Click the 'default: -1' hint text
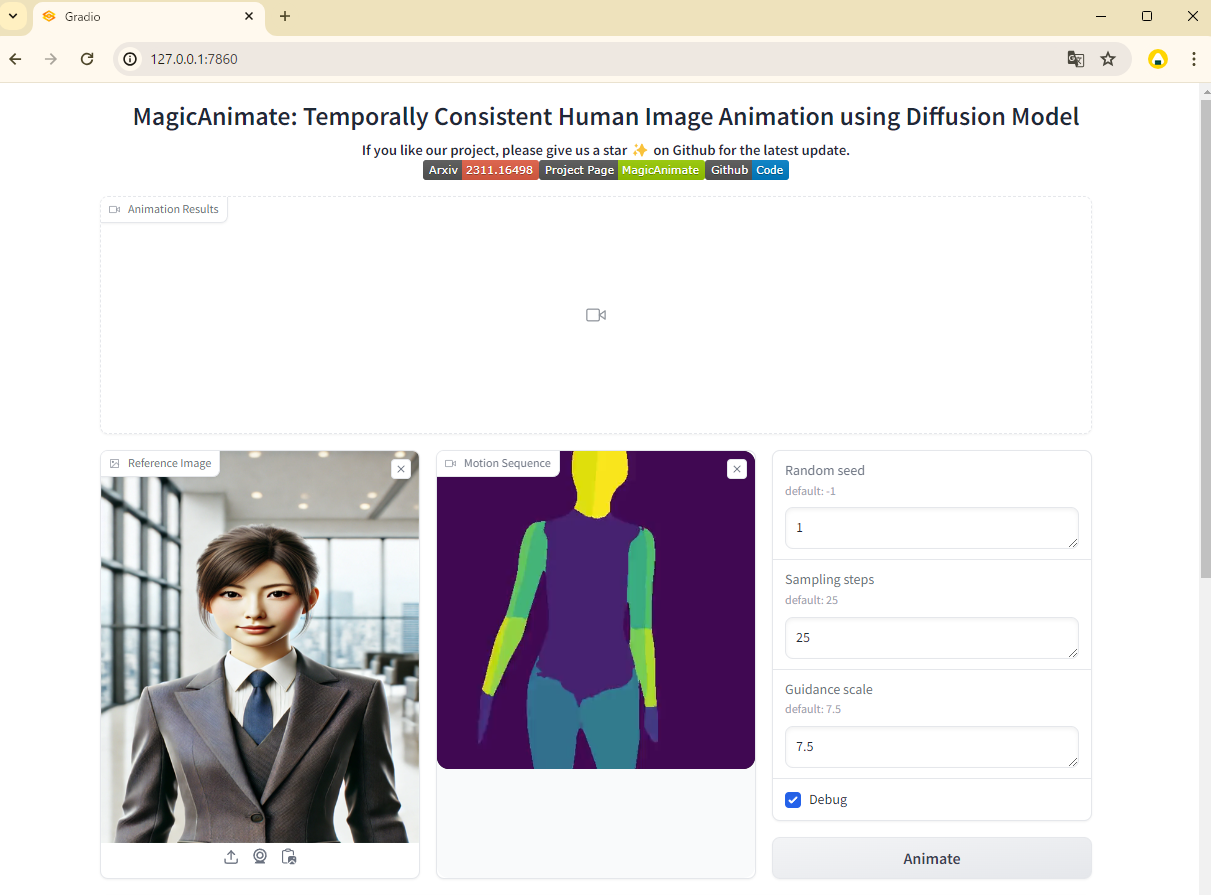 (x=810, y=491)
